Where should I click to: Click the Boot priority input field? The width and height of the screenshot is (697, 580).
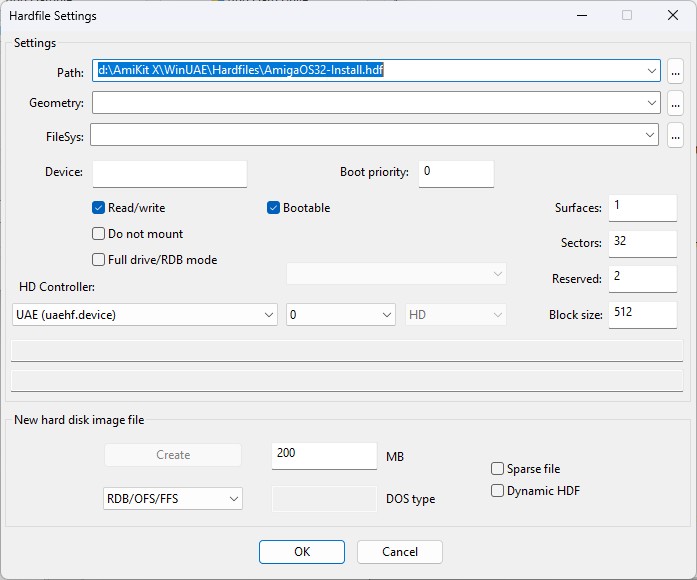(x=456, y=173)
